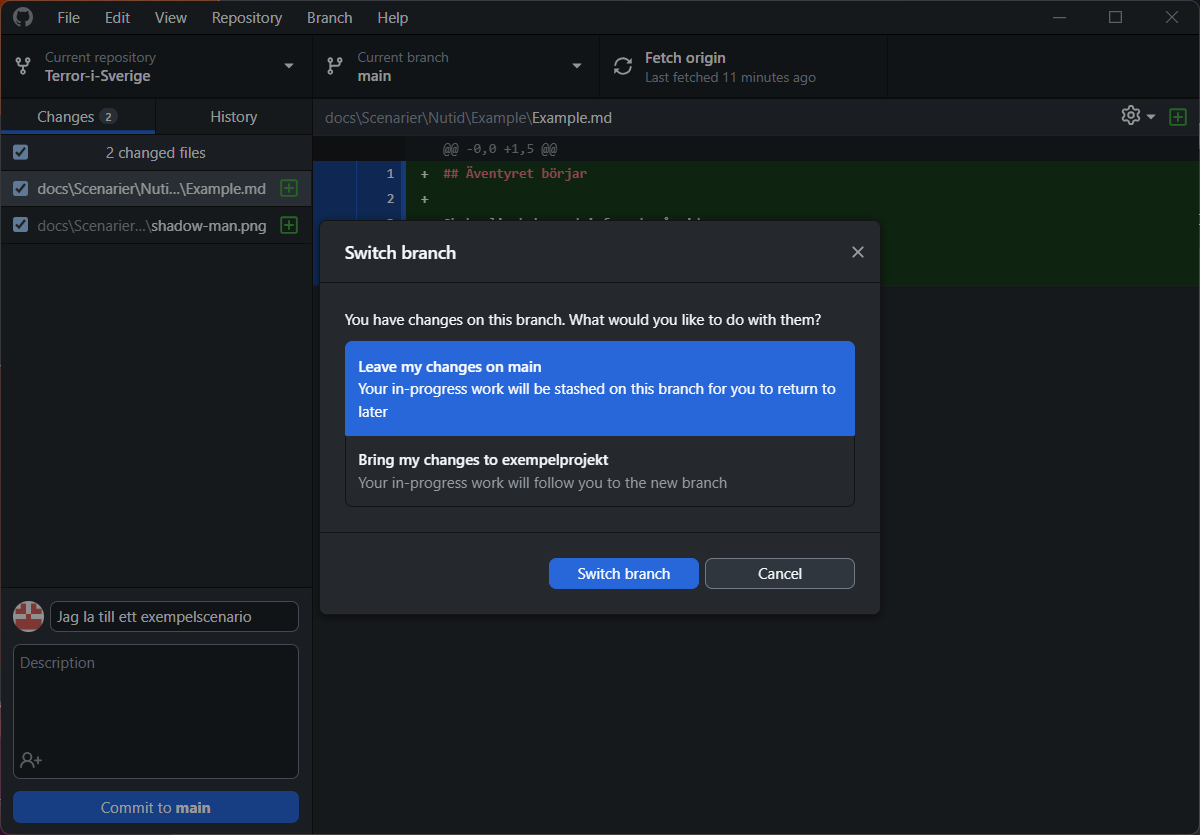Click diff line number 2
Image resolution: width=1200 pixels, height=835 pixels.
click(x=390, y=198)
